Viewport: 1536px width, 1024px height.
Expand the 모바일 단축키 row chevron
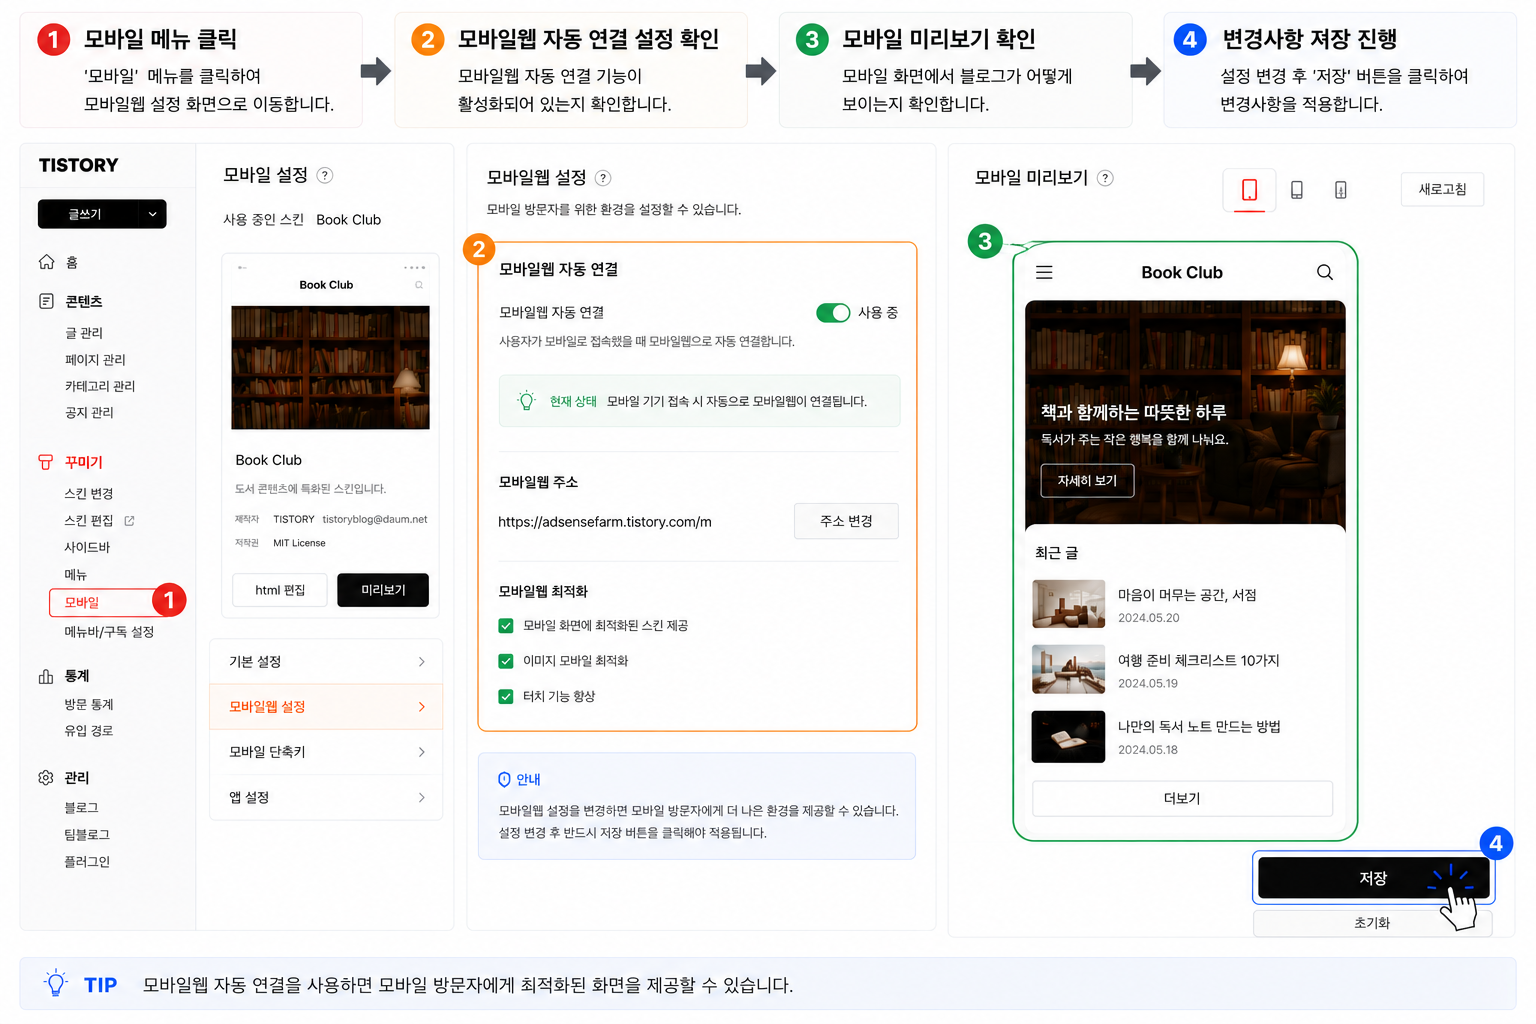(422, 752)
